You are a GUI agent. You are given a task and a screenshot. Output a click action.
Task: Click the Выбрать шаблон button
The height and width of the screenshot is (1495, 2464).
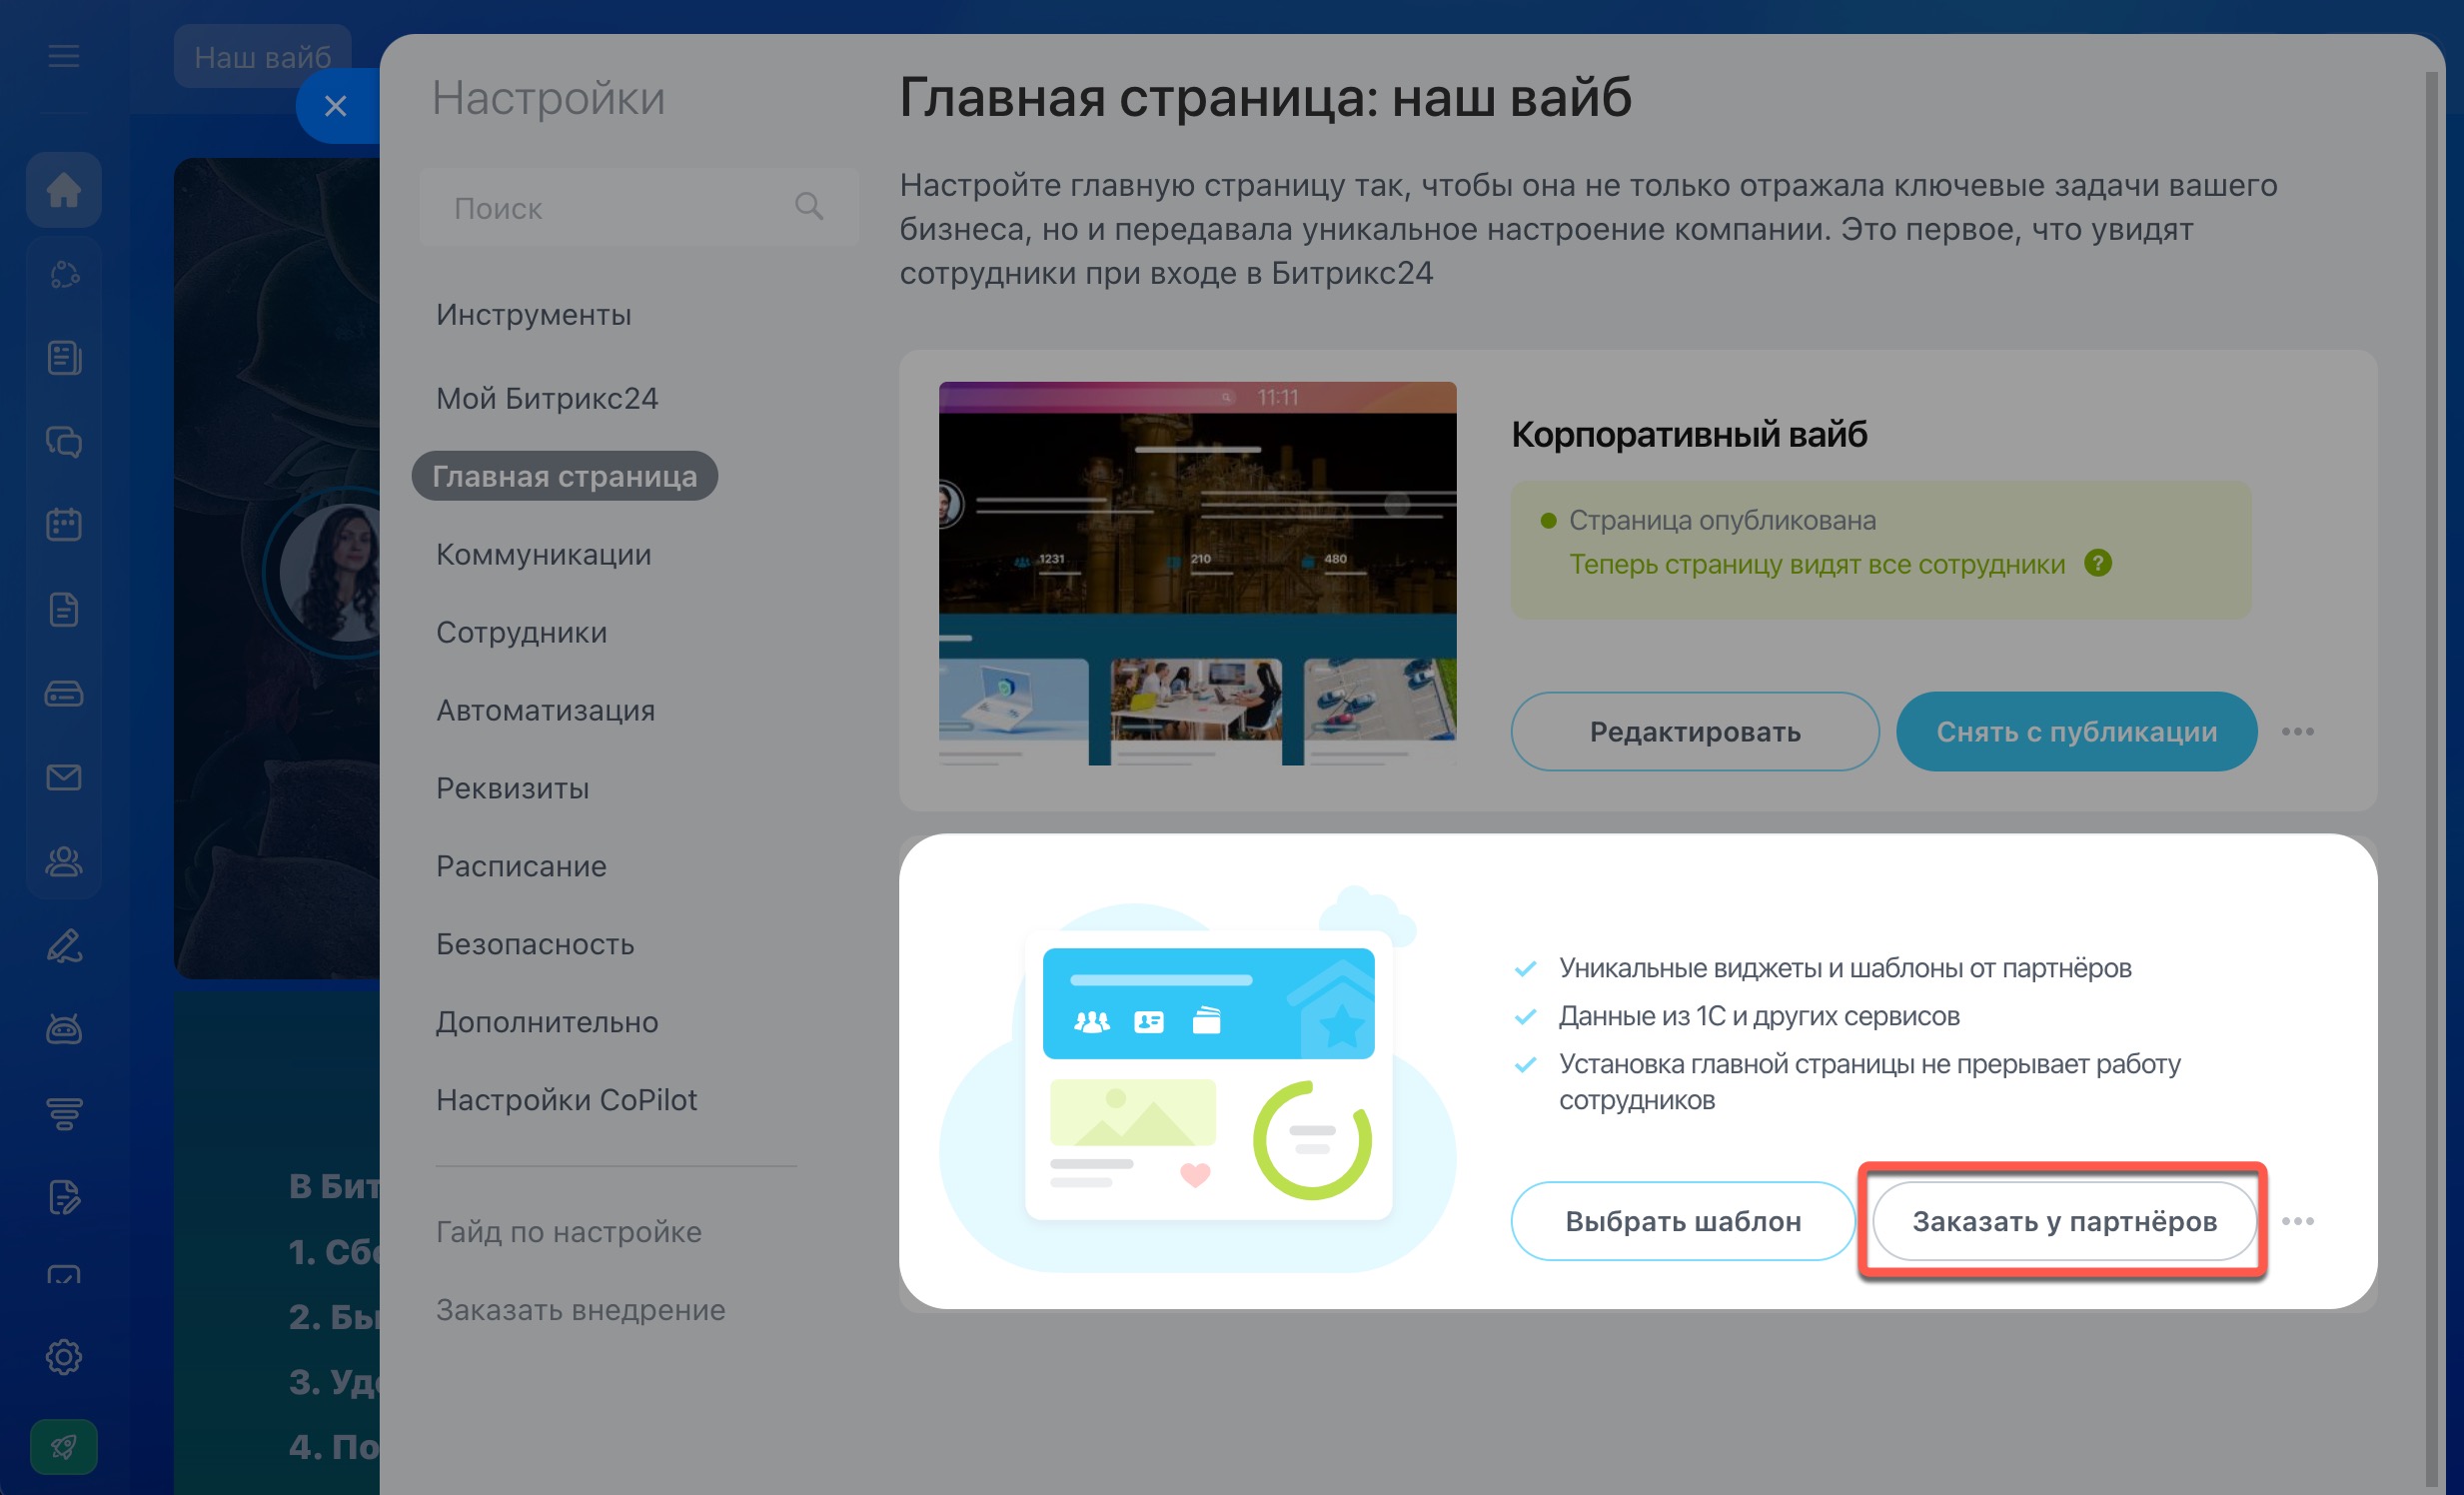coord(1683,1222)
